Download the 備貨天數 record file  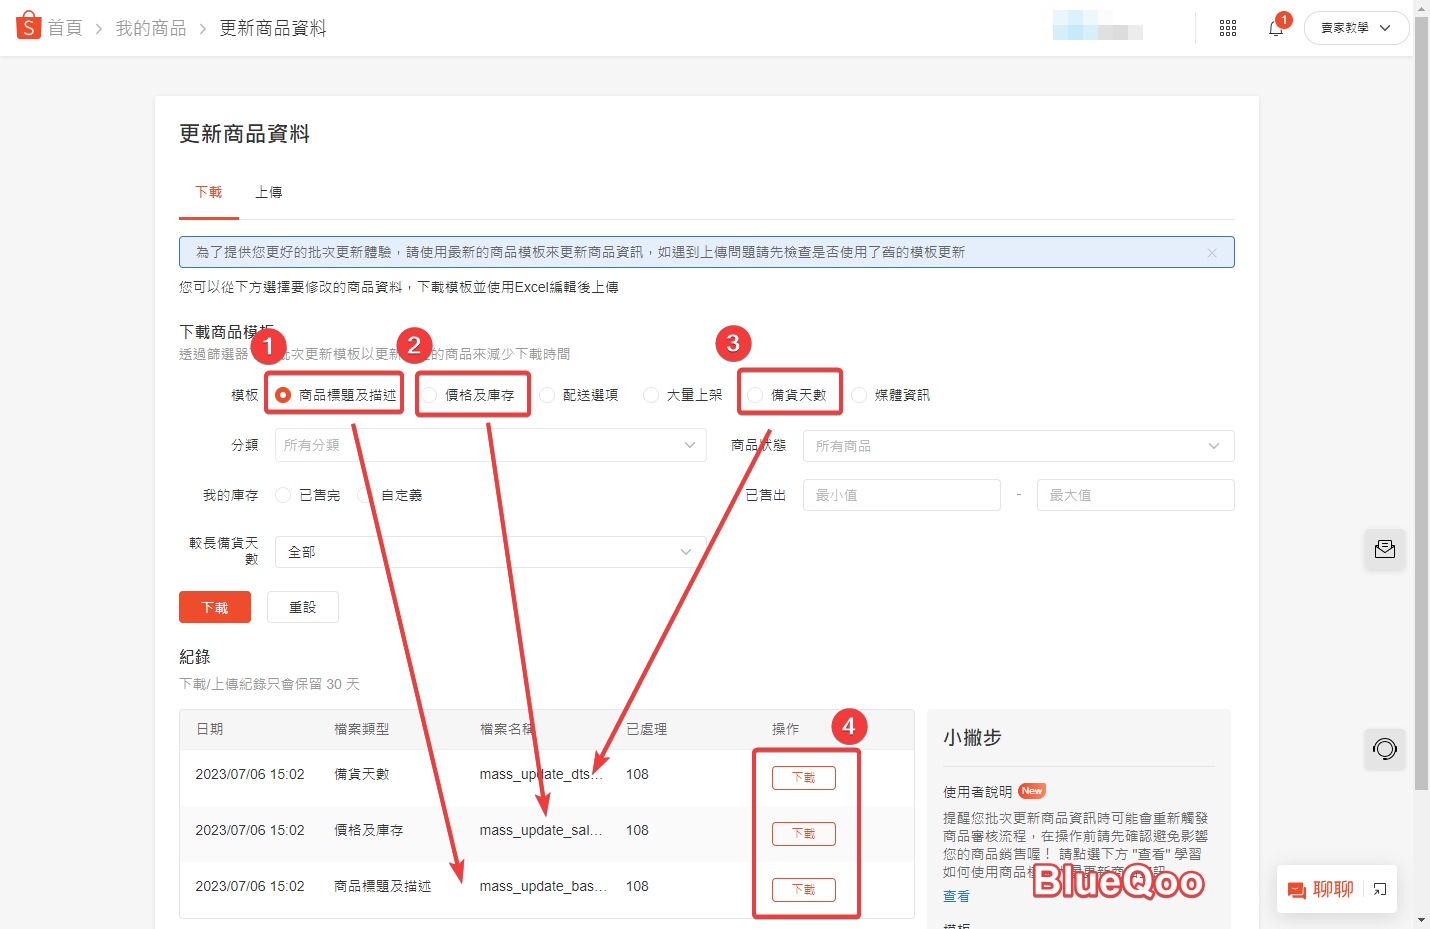(x=803, y=777)
